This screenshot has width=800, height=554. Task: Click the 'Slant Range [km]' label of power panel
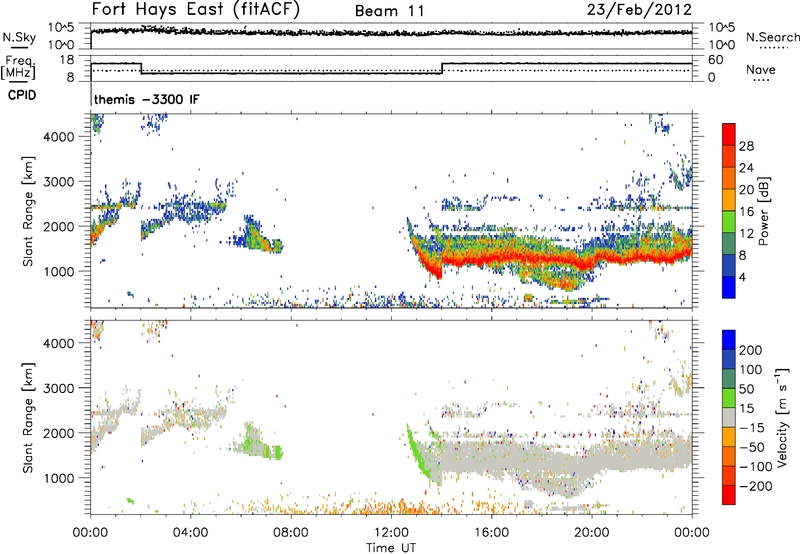tap(28, 211)
